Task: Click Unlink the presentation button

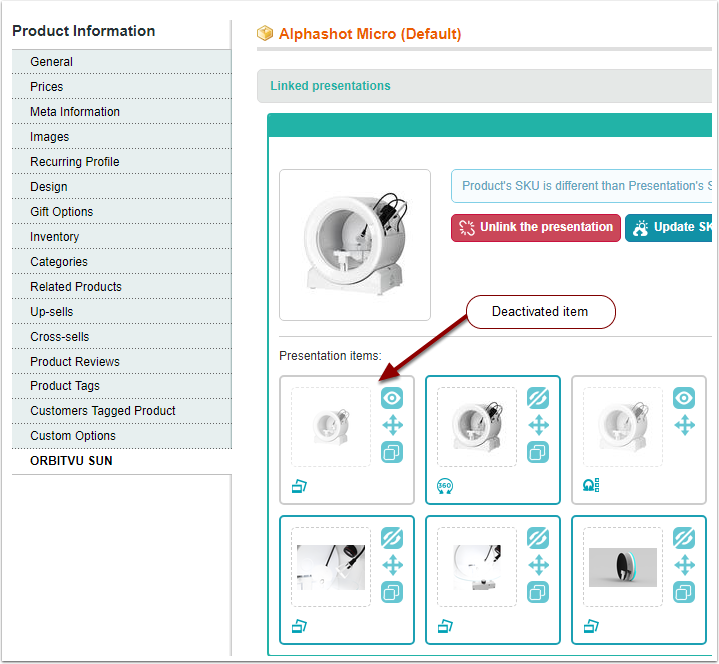Action: [x=536, y=227]
